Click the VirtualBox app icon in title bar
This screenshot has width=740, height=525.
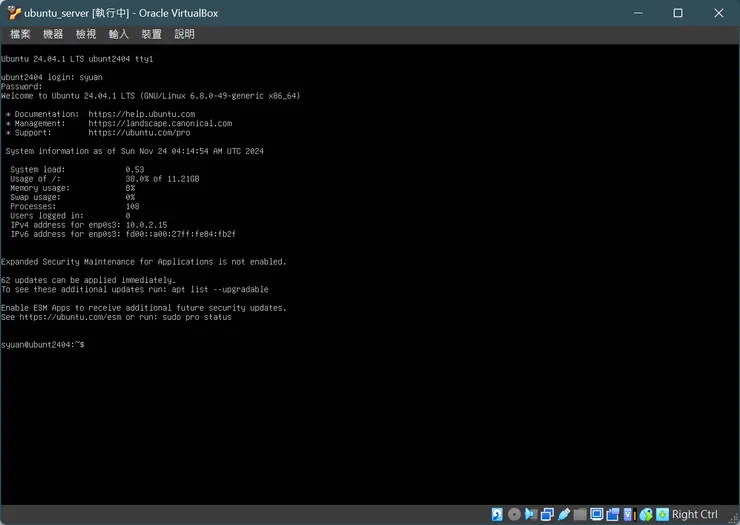pyautogui.click(x=14, y=13)
